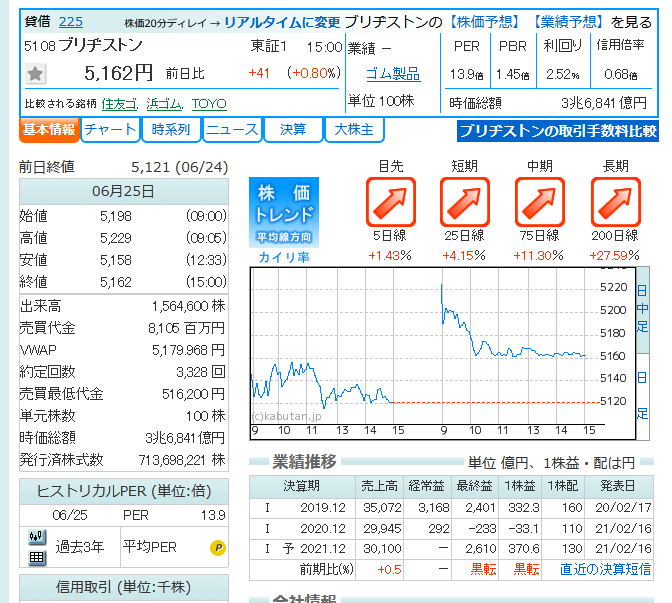Image resolution: width=672 pixels, height=603 pixels.
Task: Open the compared stock 住友ゴ link
Action: click(x=120, y=104)
